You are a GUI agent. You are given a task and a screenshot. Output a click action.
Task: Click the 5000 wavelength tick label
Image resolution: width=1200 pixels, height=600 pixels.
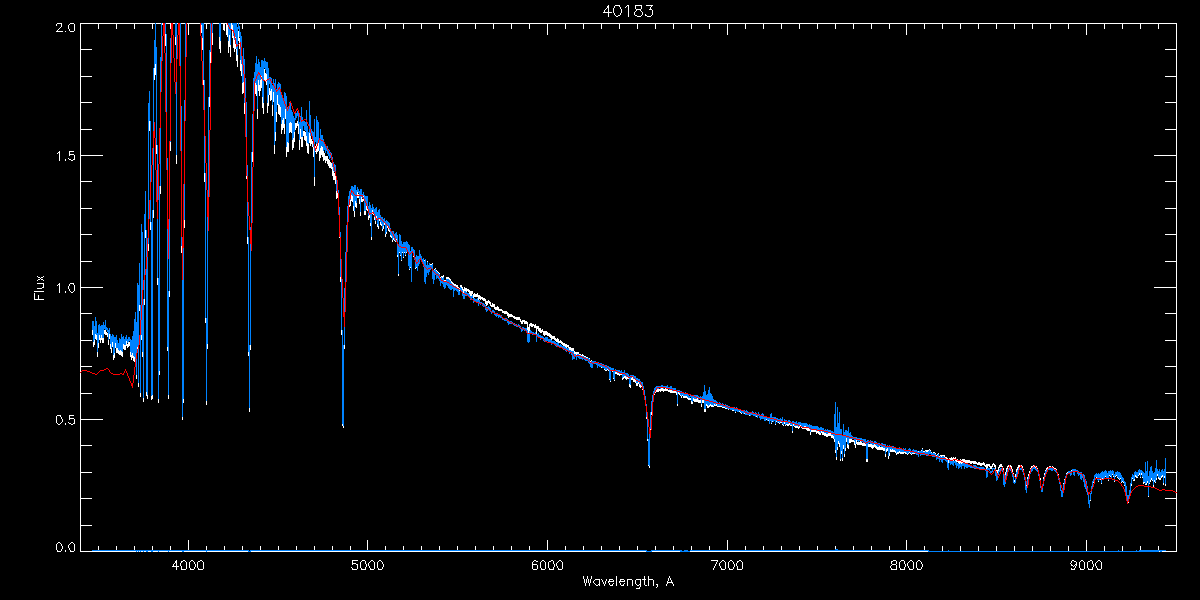click(367, 564)
